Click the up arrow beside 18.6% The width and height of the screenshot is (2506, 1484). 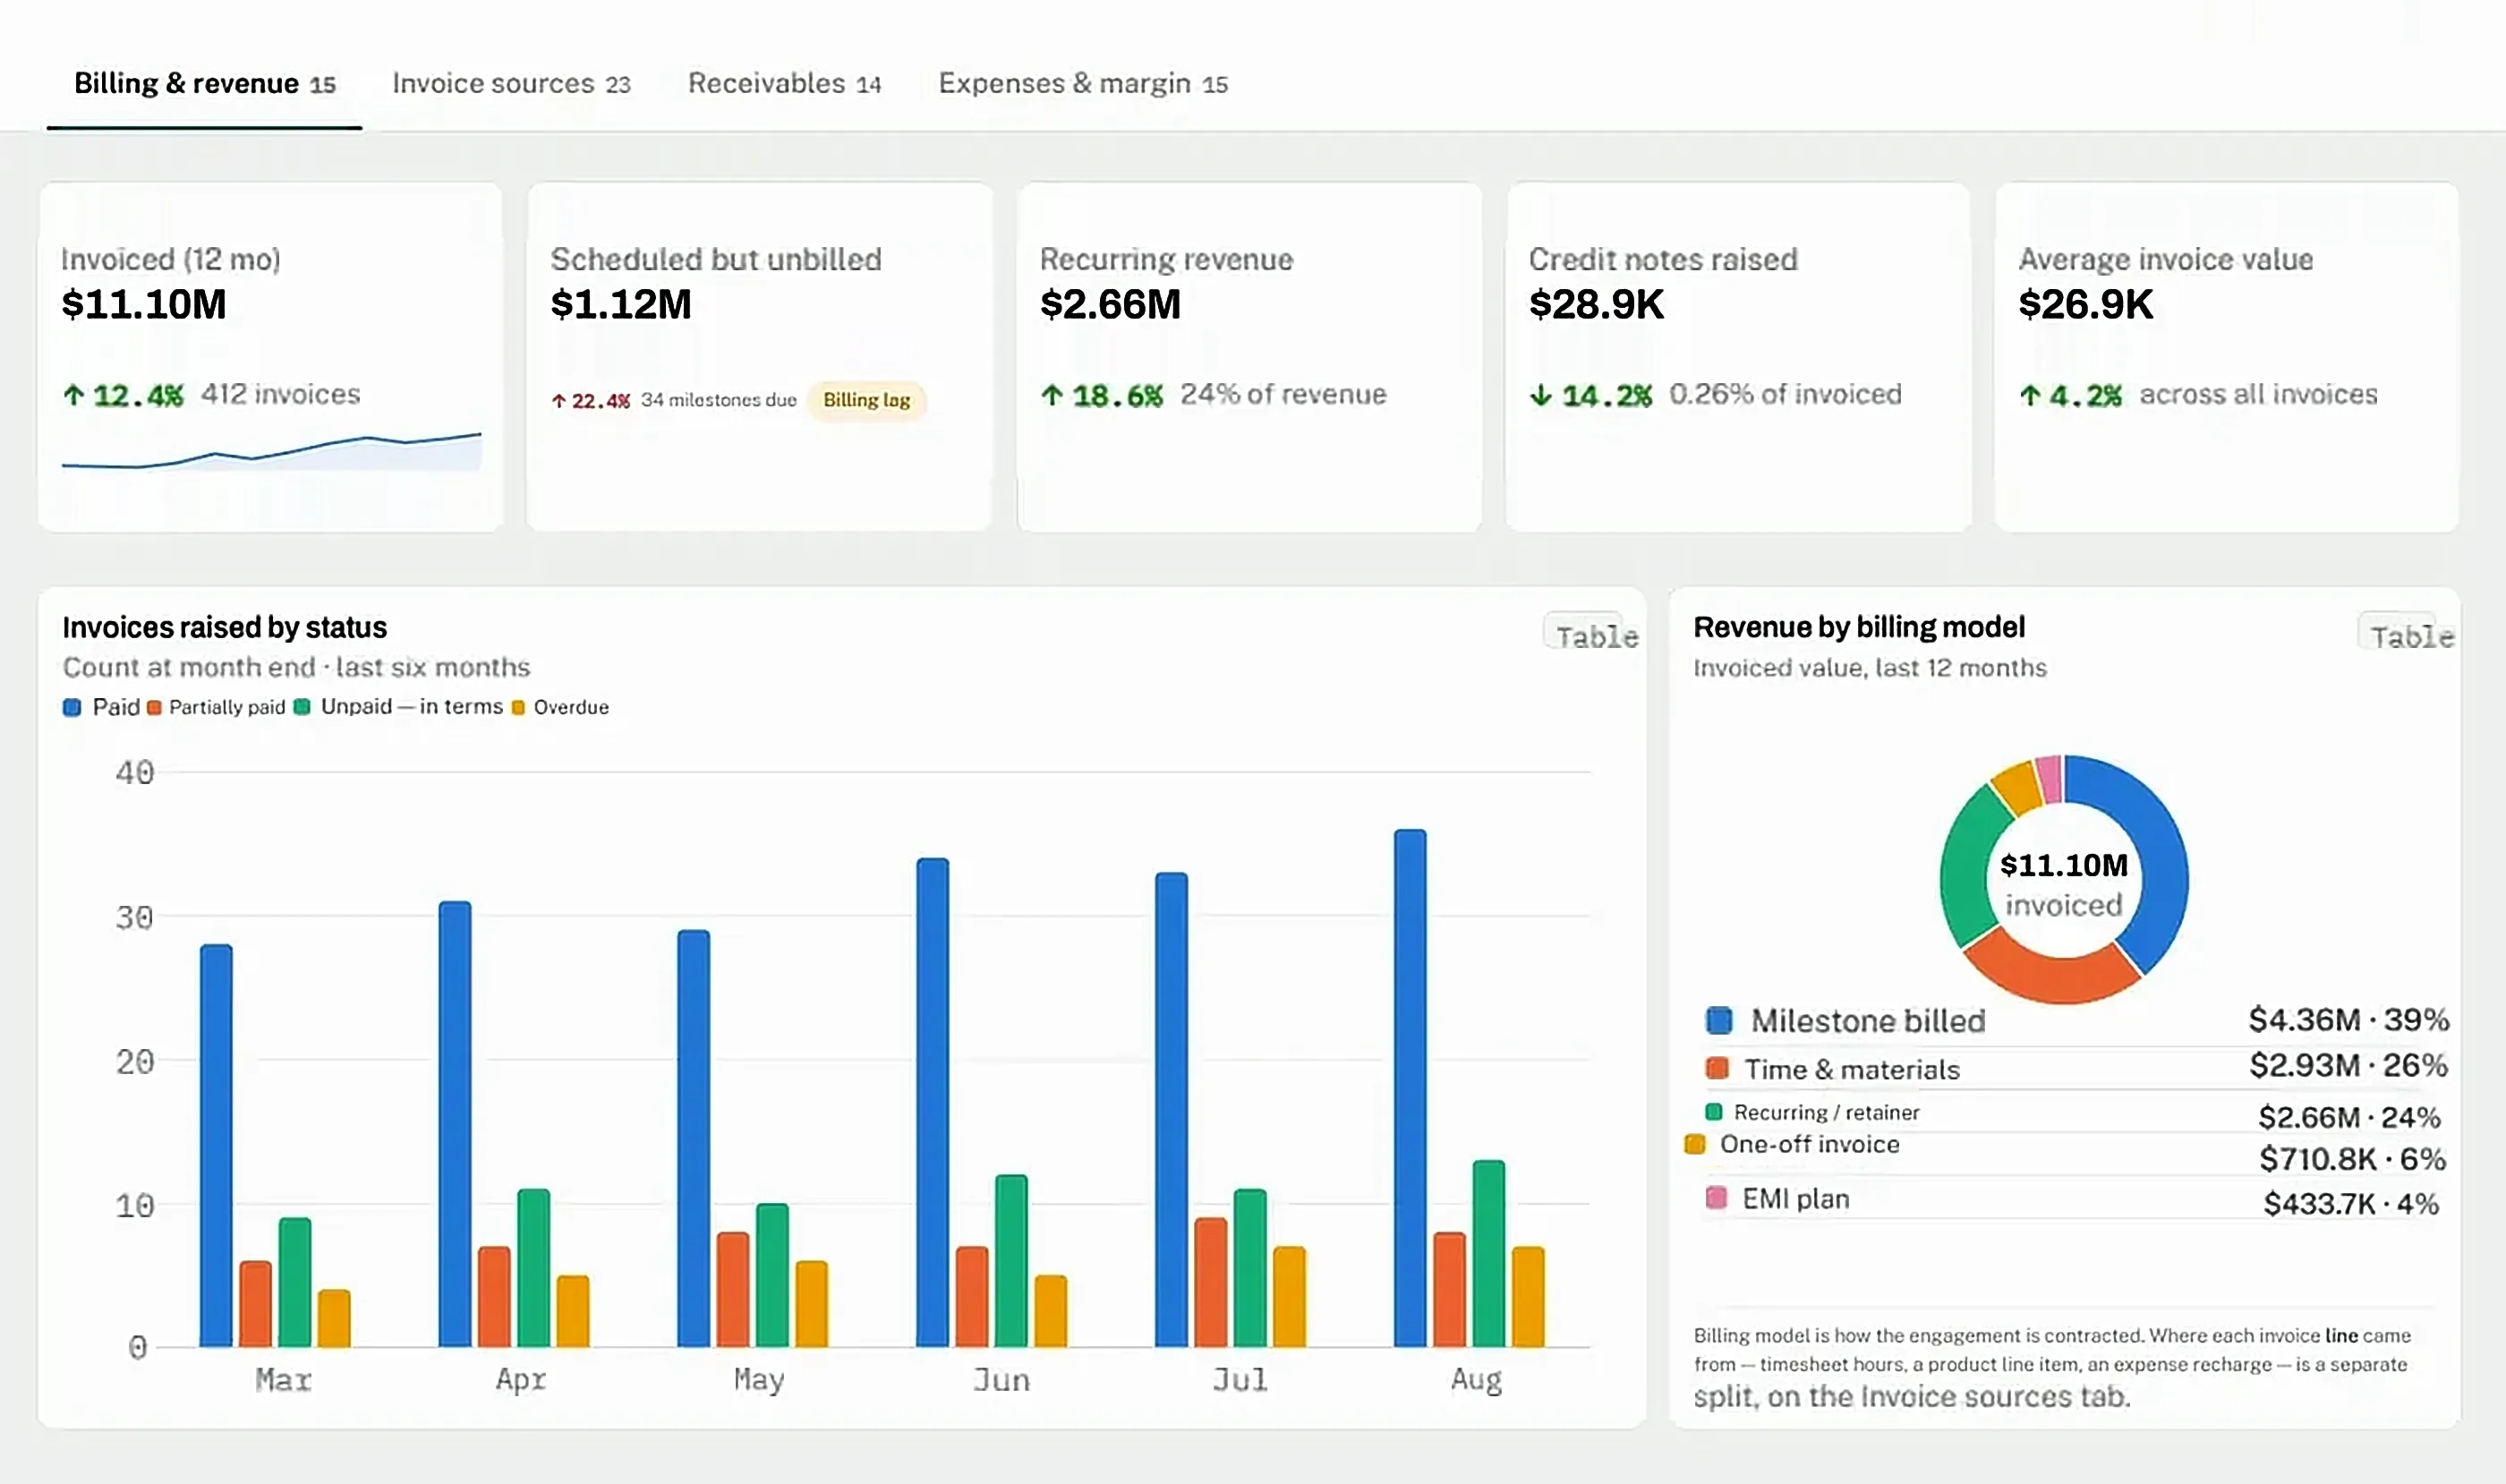(x=1052, y=396)
